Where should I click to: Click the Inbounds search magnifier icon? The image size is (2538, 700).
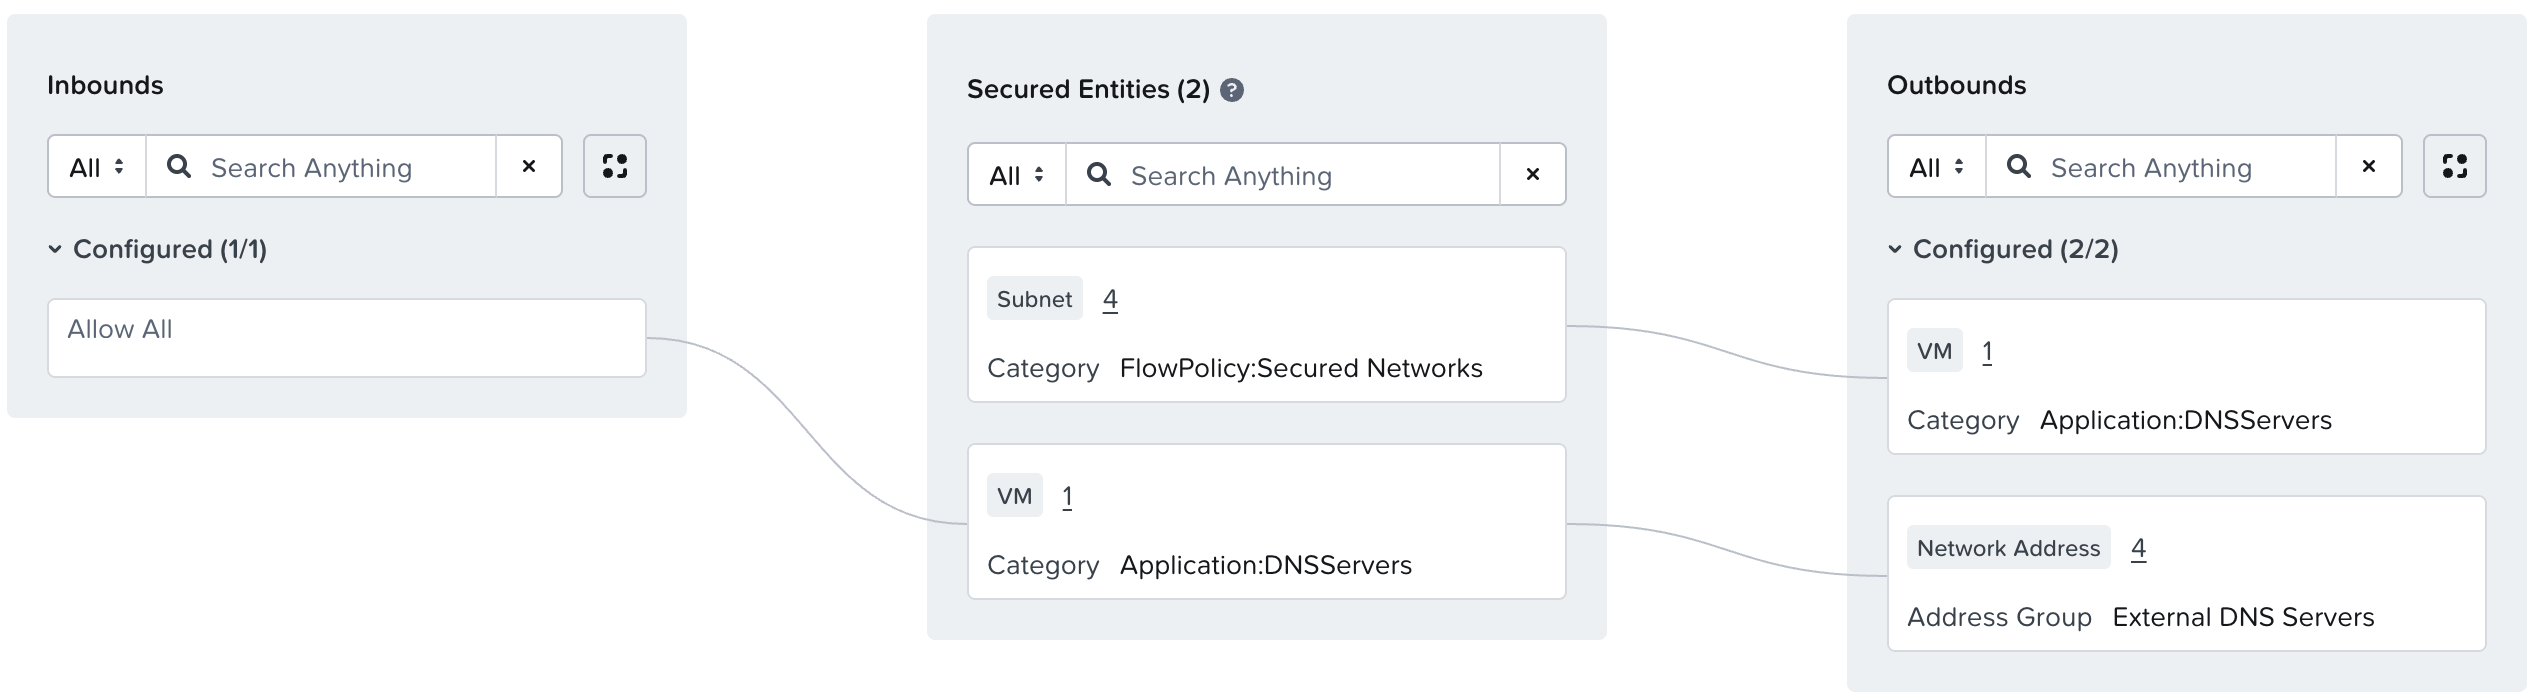(x=179, y=166)
